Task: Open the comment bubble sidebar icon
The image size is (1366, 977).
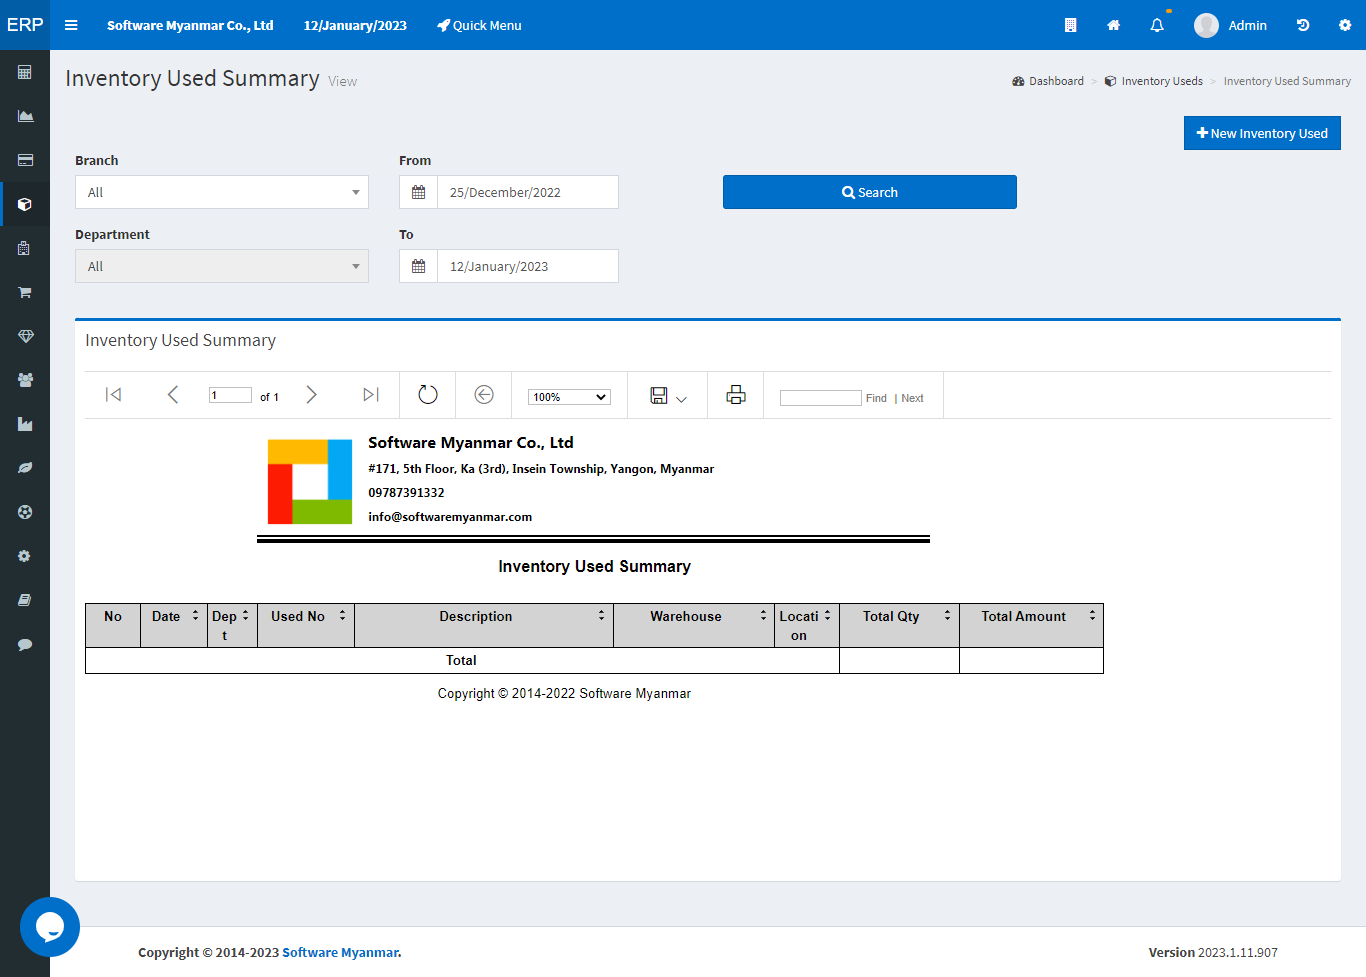Action: pos(25,644)
